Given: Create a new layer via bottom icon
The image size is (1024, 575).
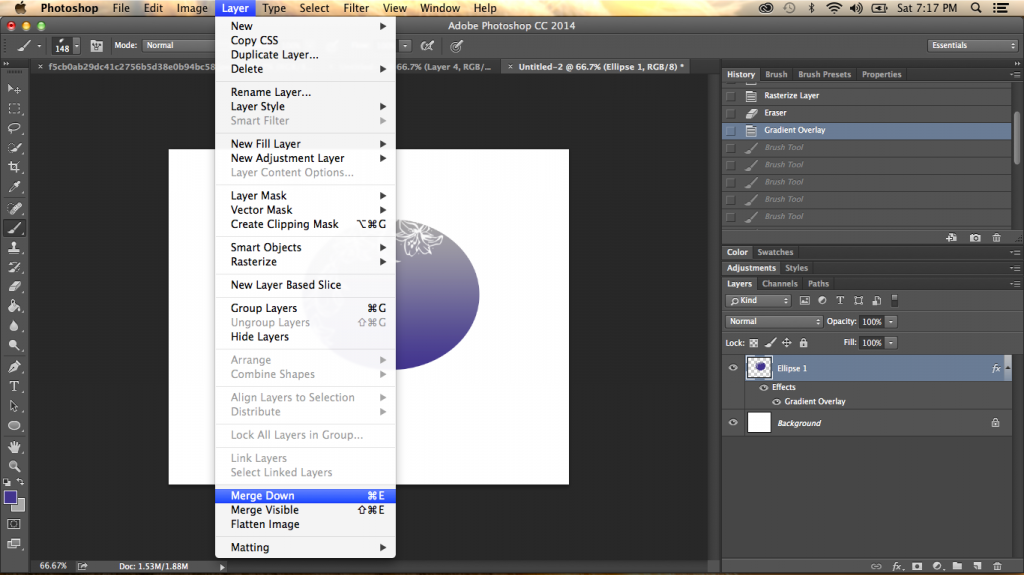Looking at the screenshot, I should (977, 567).
